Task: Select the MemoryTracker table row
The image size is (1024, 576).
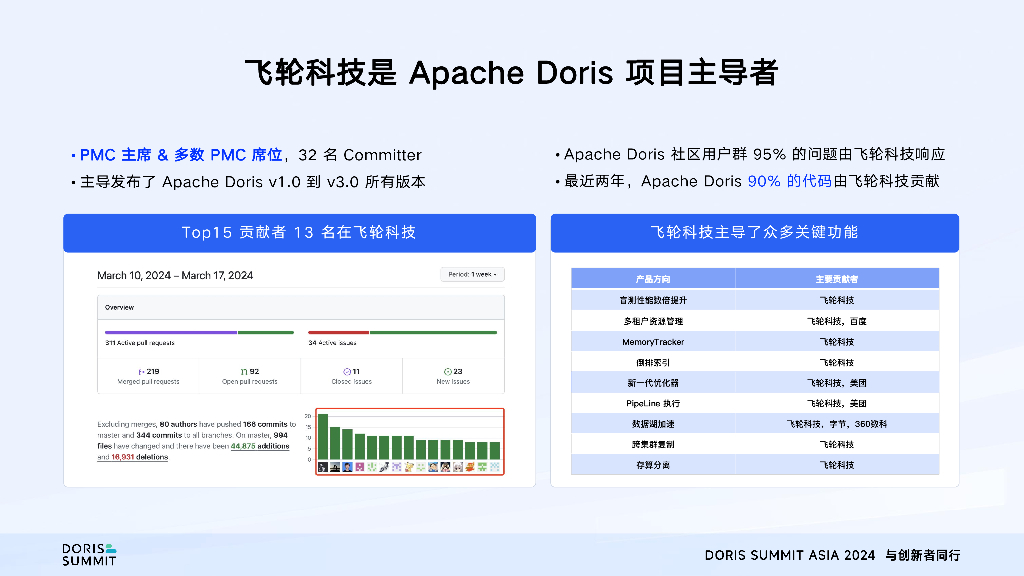Action: point(754,342)
